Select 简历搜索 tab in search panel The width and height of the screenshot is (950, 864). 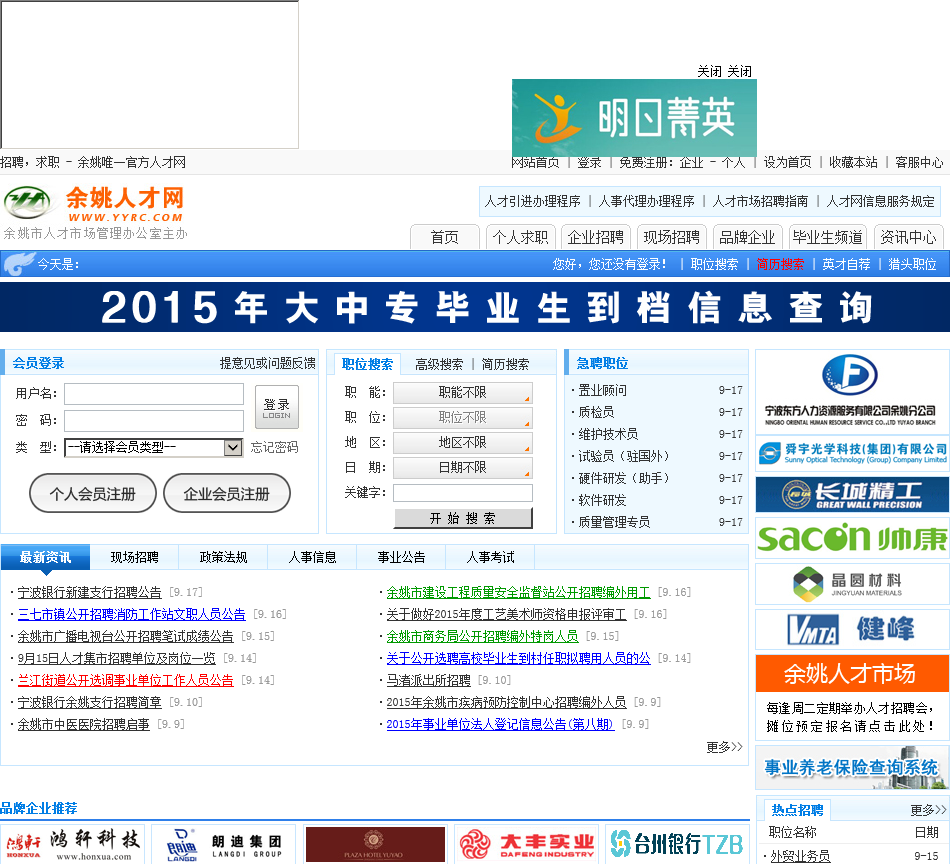click(x=505, y=364)
